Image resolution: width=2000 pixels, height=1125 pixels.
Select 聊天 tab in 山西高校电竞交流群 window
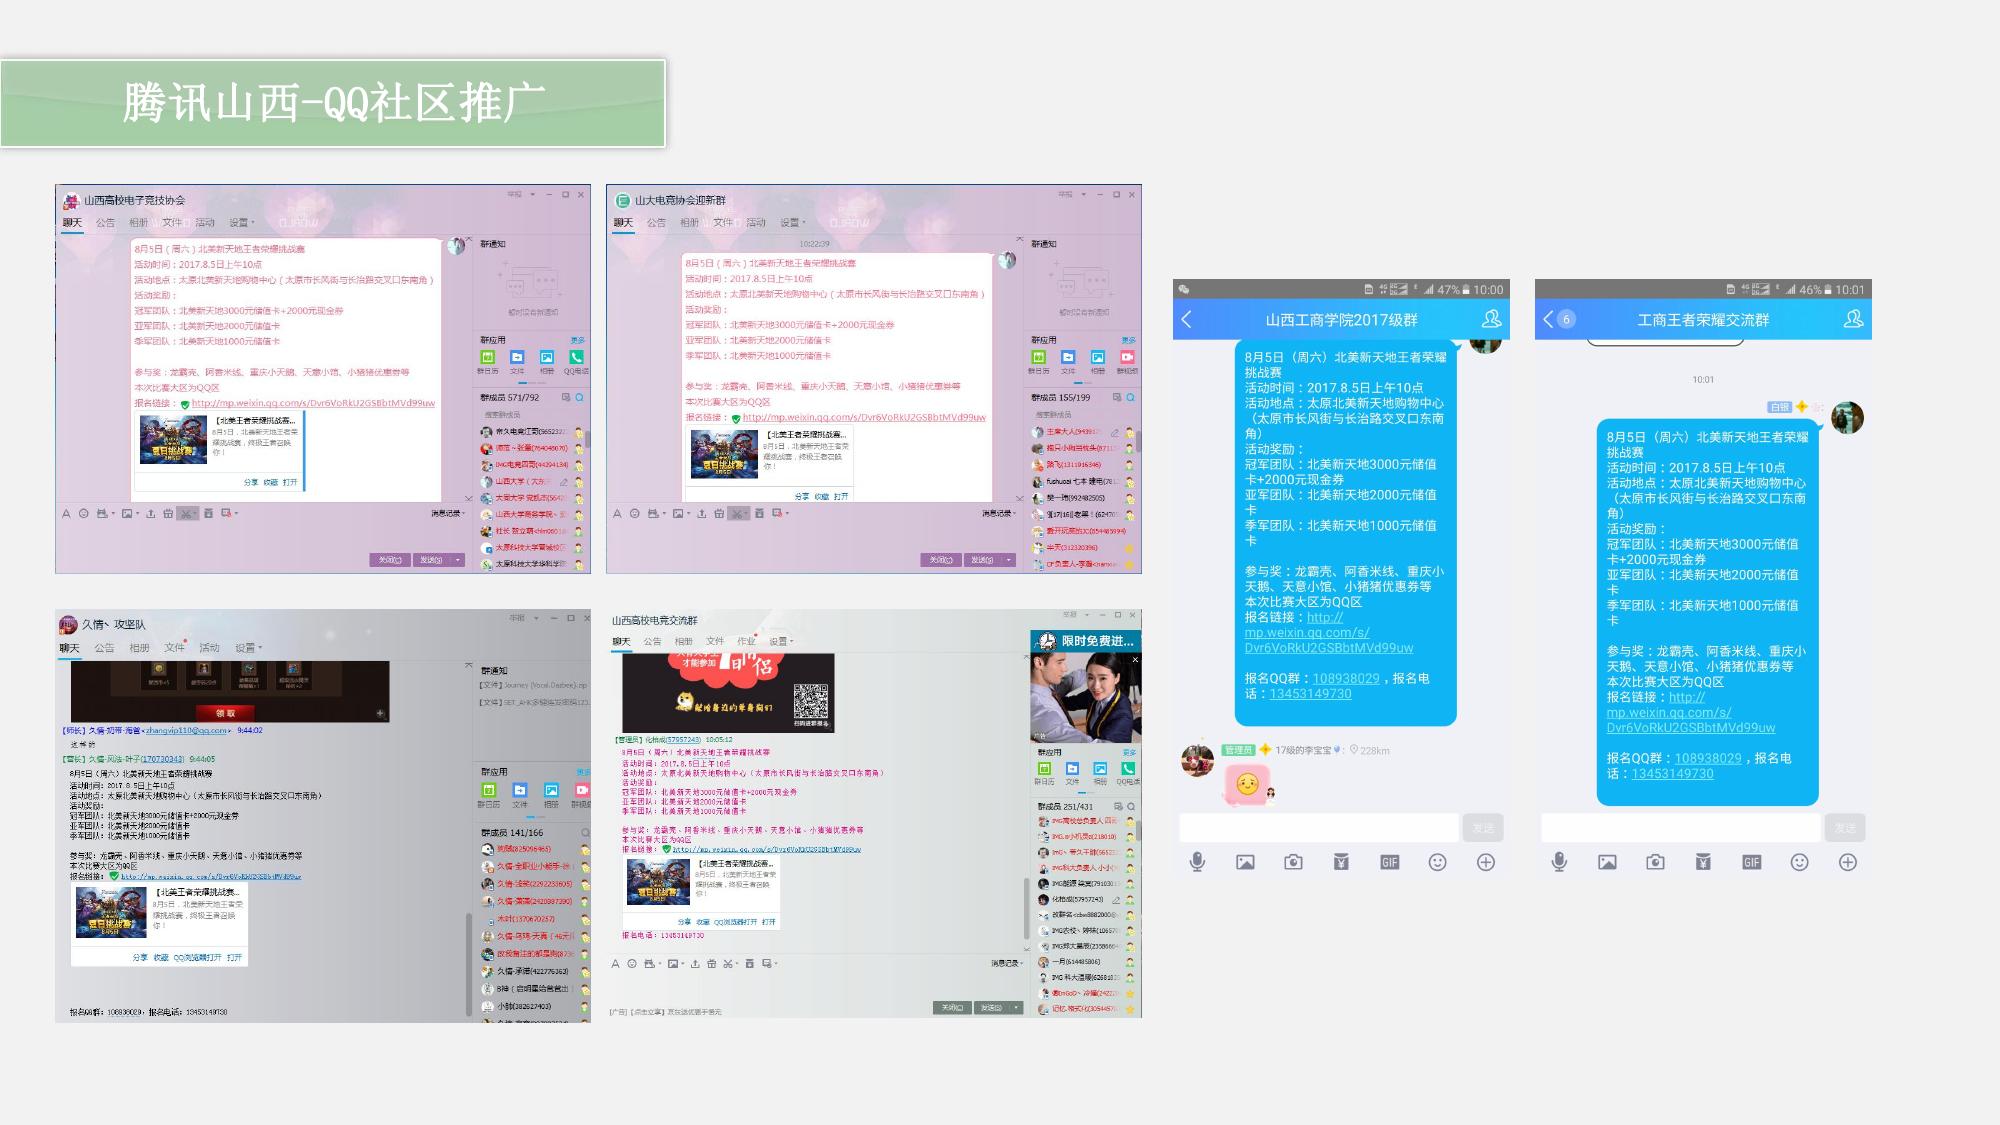coord(621,641)
